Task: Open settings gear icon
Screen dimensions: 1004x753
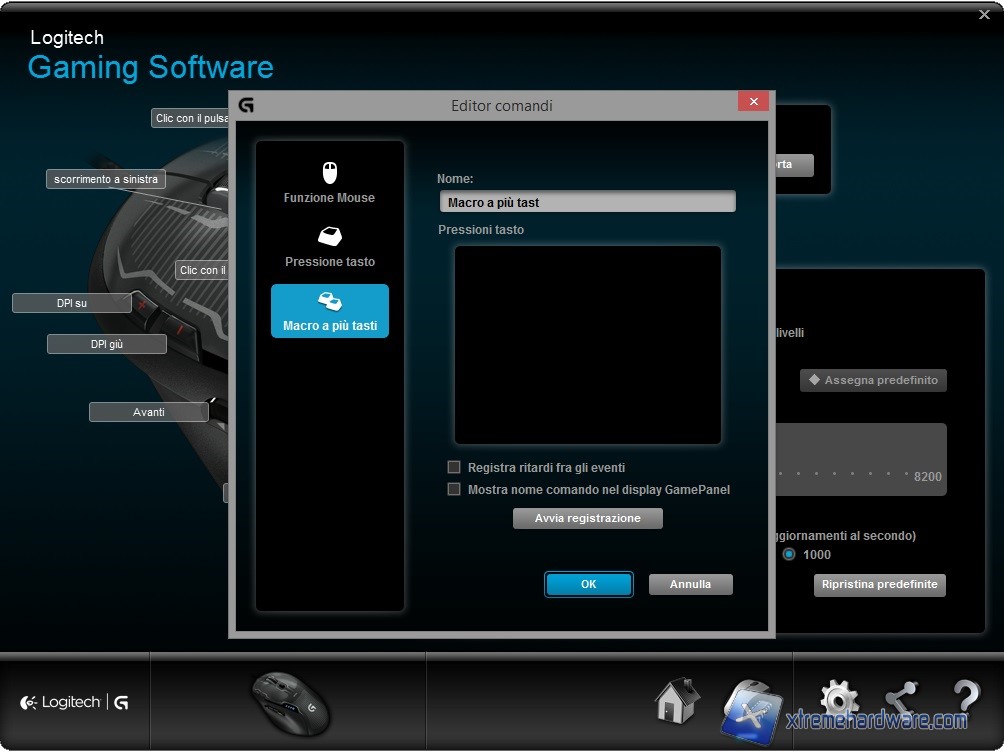Action: (838, 701)
